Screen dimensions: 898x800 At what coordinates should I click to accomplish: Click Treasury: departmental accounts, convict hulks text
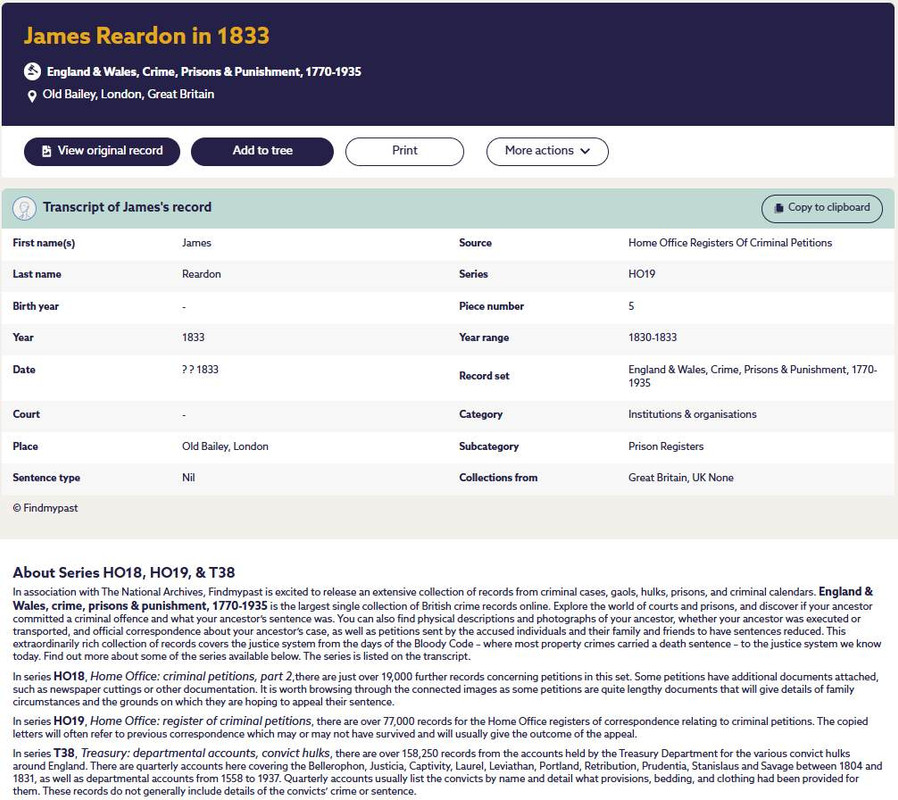tap(206, 753)
